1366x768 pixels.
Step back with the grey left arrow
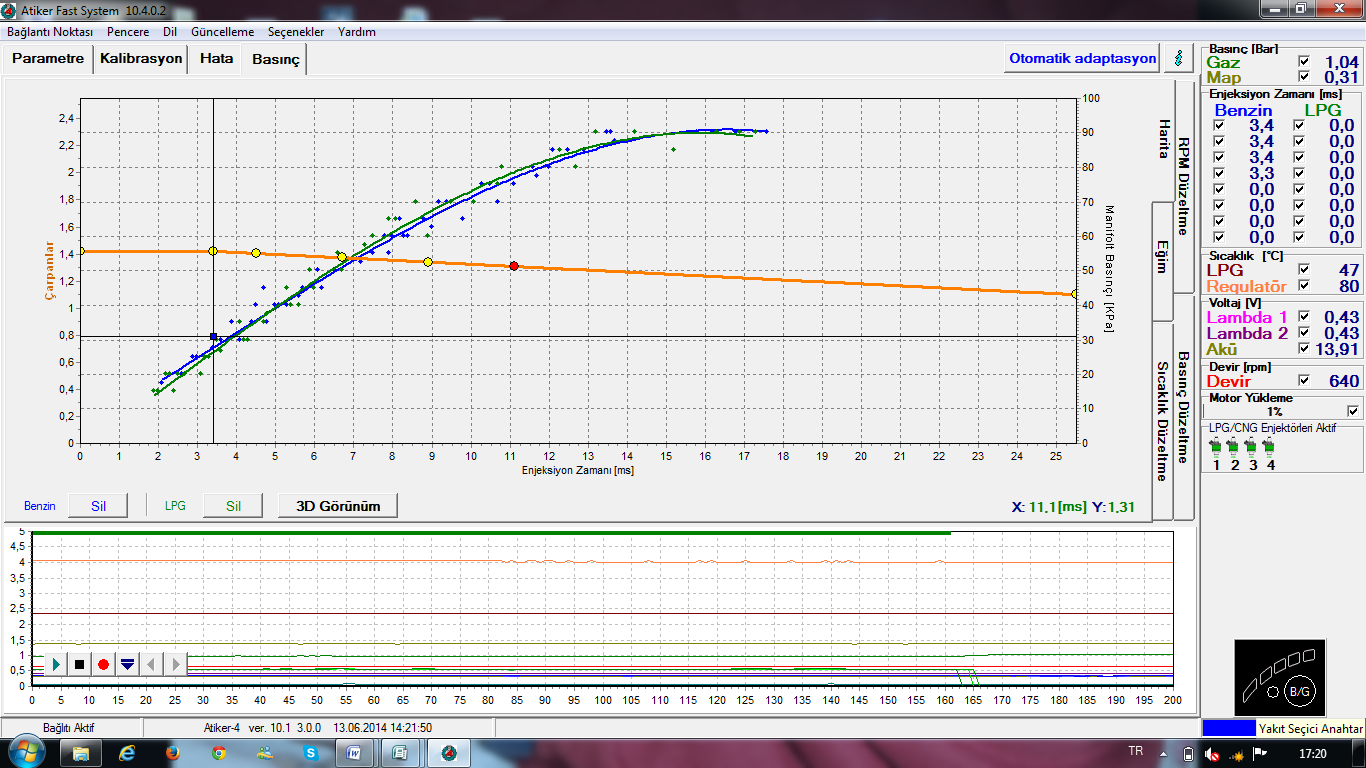151,664
